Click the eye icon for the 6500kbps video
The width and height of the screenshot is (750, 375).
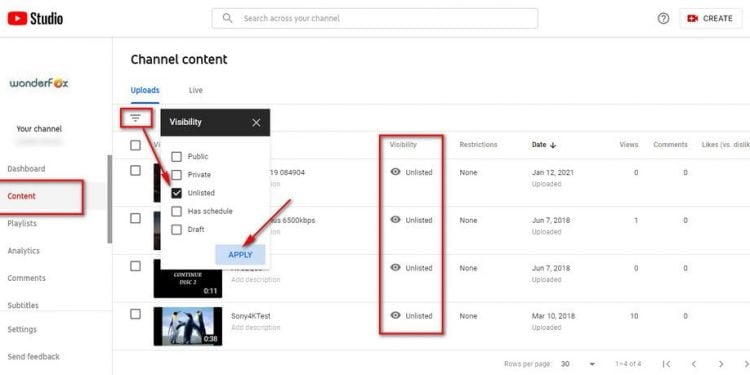tap(395, 220)
